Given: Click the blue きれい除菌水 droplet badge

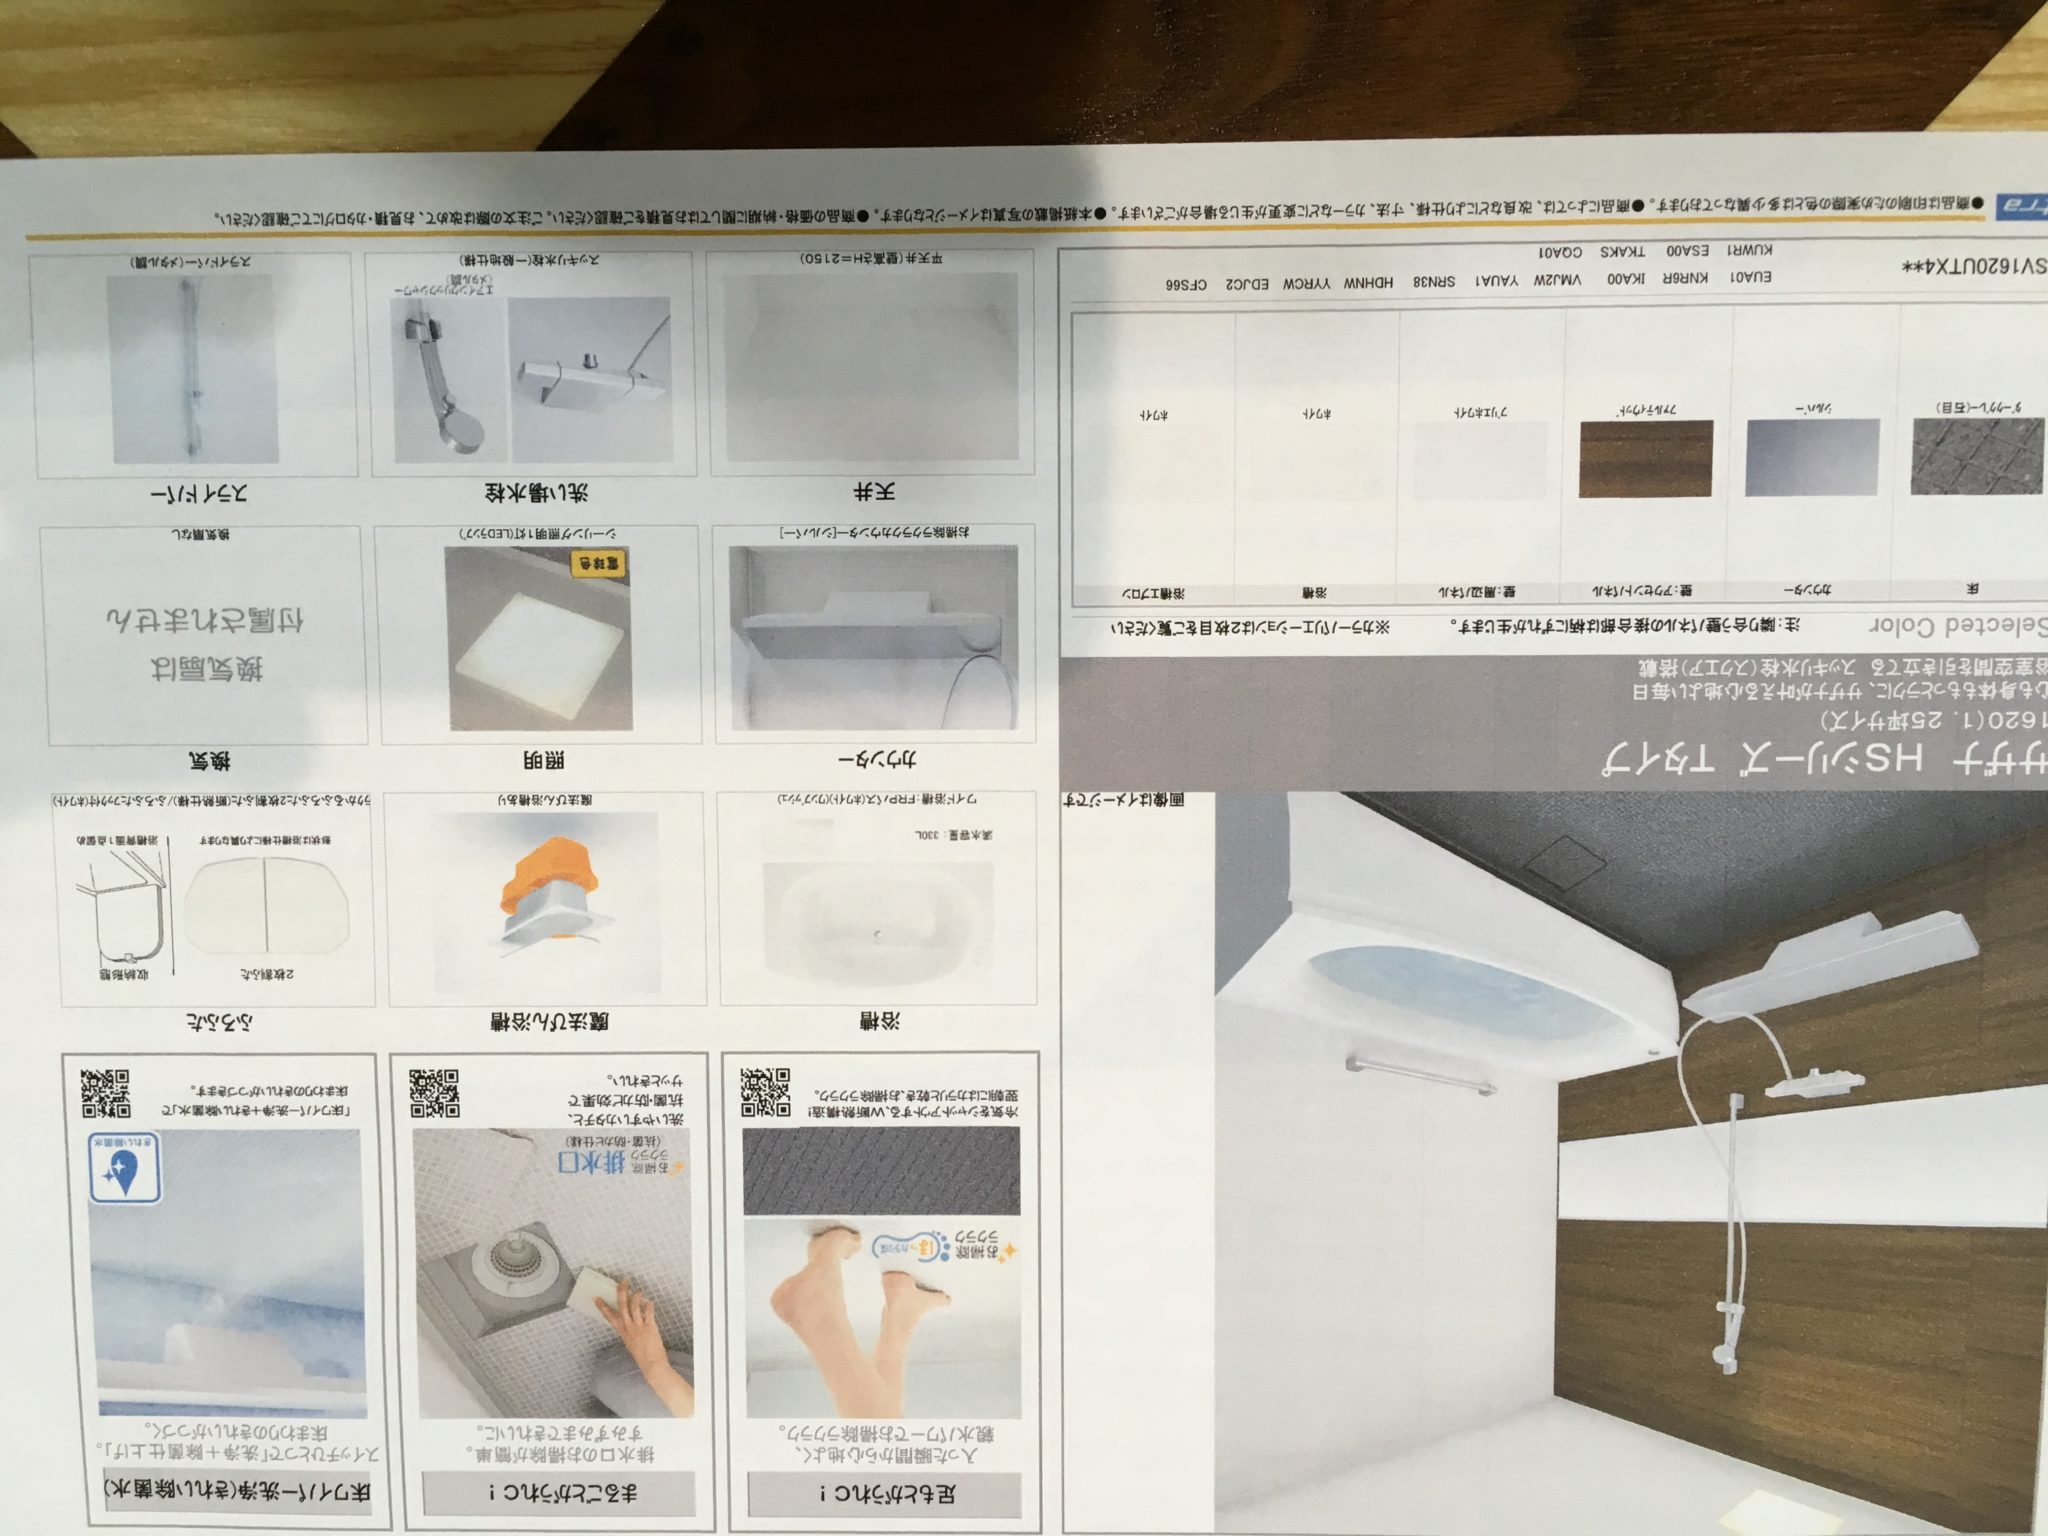Looking at the screenshot, I should coord(125,1168).
